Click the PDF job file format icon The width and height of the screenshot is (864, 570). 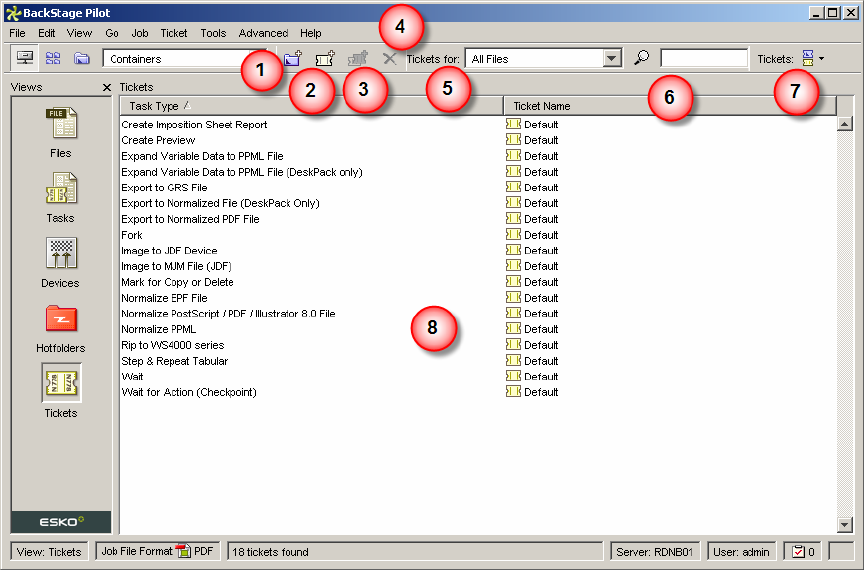(183, 551)
